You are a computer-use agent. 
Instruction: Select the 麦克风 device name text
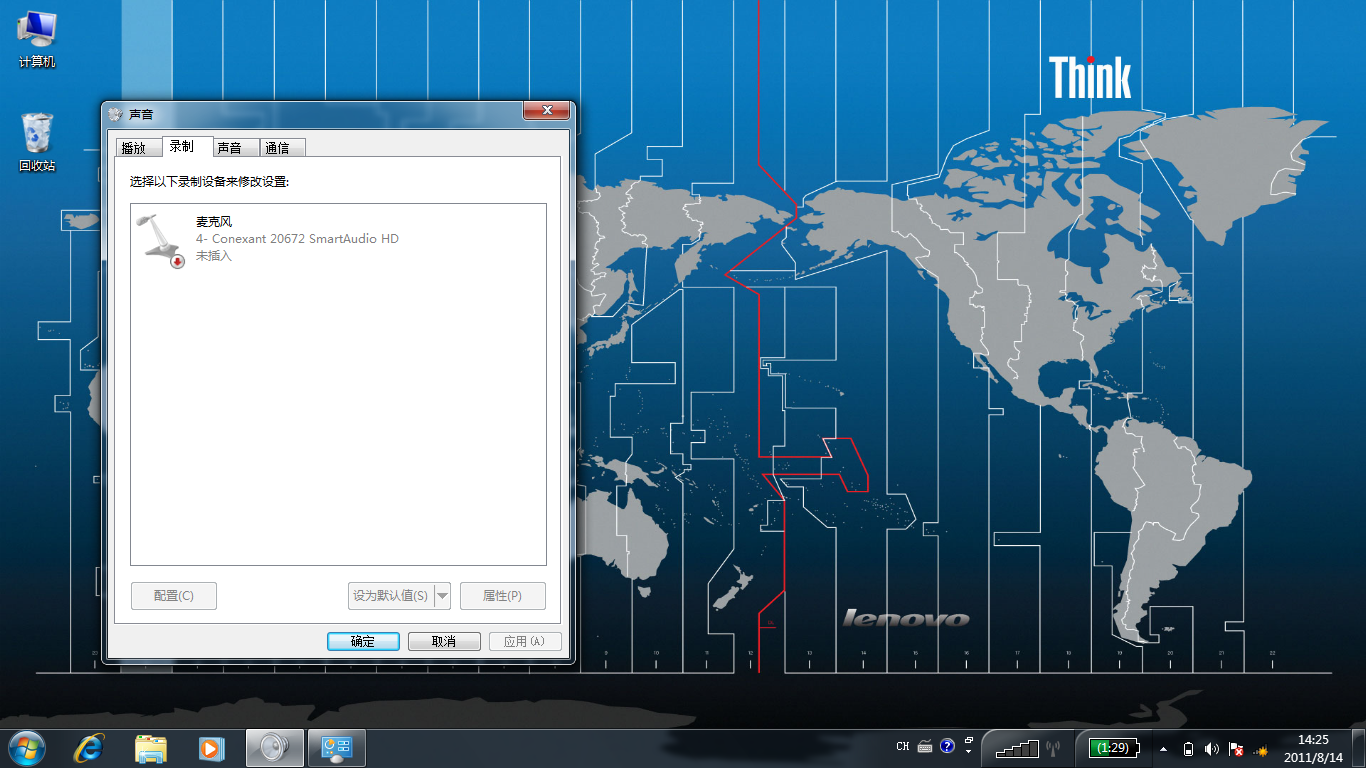pos(214,222)
